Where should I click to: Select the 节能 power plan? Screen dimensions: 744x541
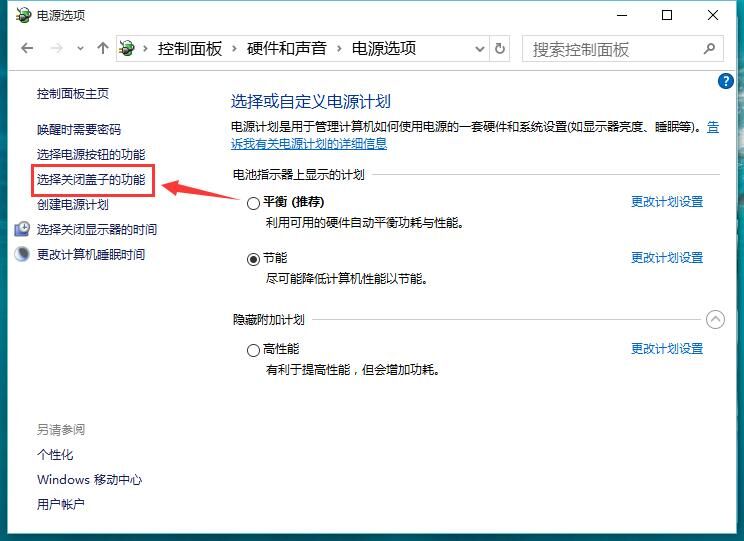point(253,258)
